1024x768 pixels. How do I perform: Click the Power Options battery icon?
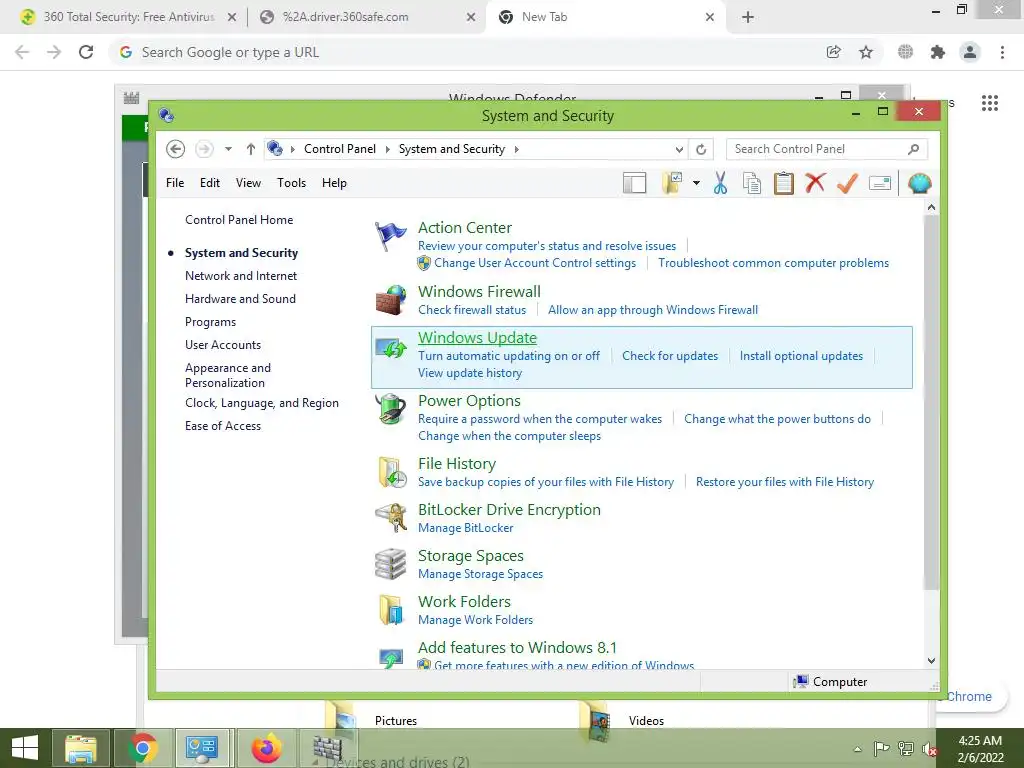pos(391,409)
